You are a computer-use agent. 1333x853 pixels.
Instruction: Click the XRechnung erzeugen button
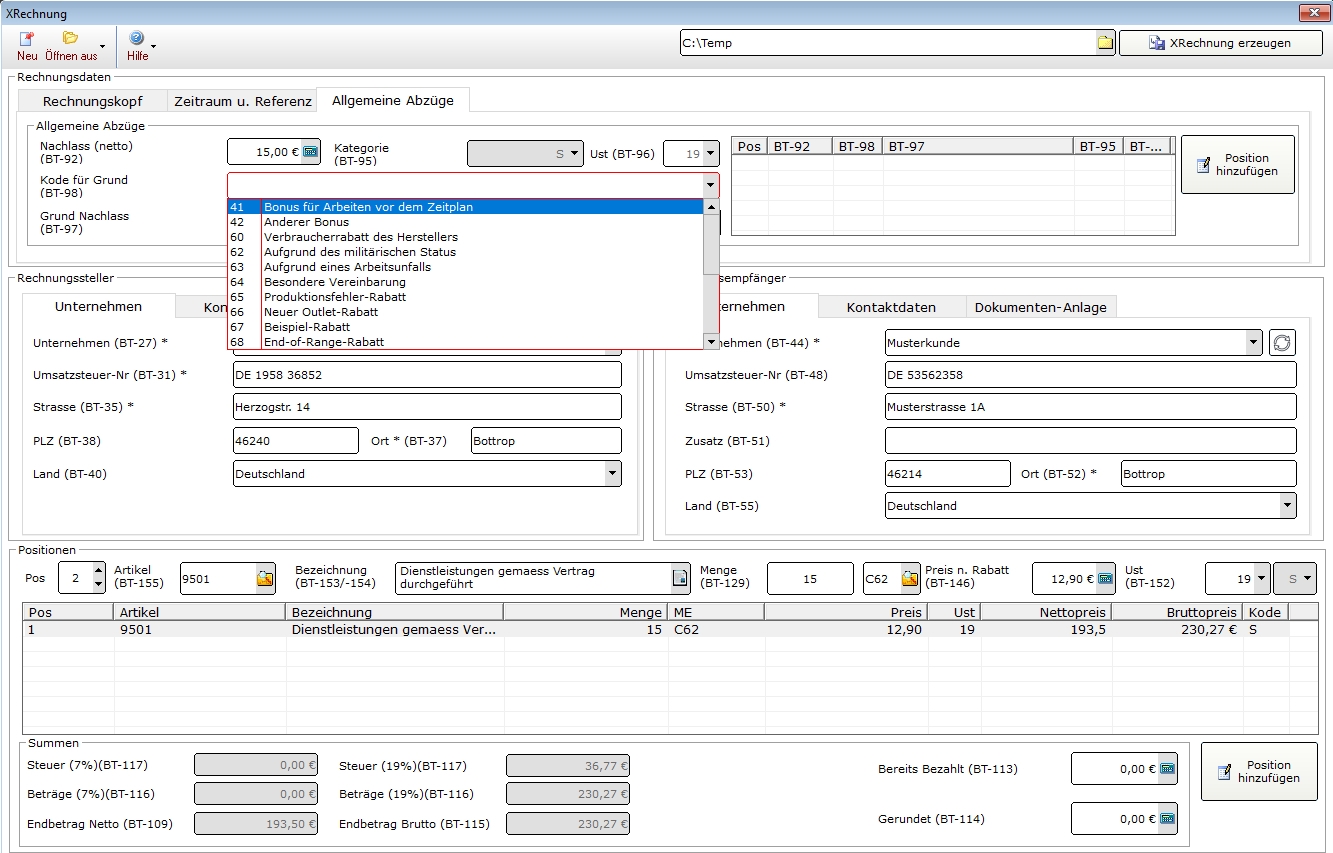(1219, 43)
